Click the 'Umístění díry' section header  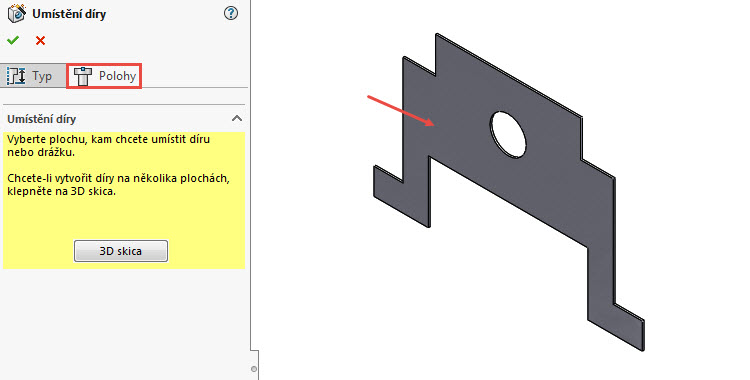coord(124,119)
